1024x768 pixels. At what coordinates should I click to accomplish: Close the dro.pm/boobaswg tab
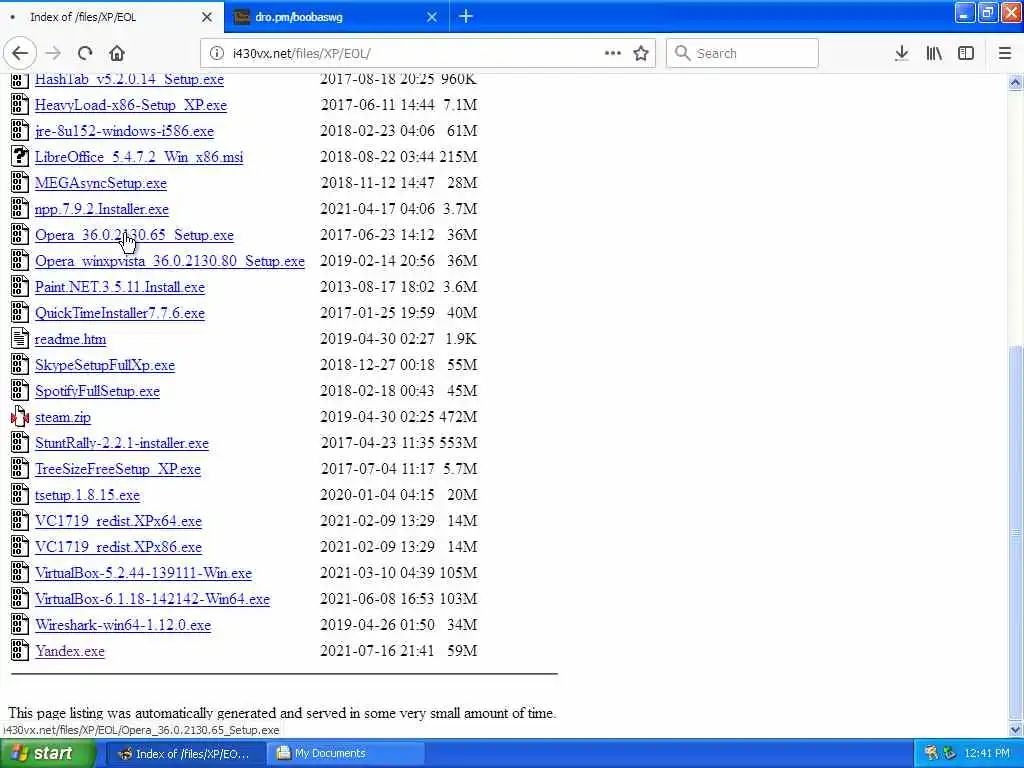tap(432, 17)
